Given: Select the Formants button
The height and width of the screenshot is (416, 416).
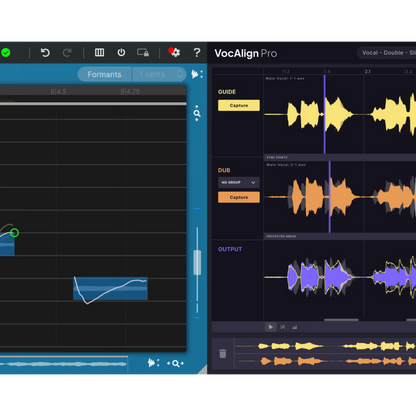Looking at the screenshot, I should [104, 74].
